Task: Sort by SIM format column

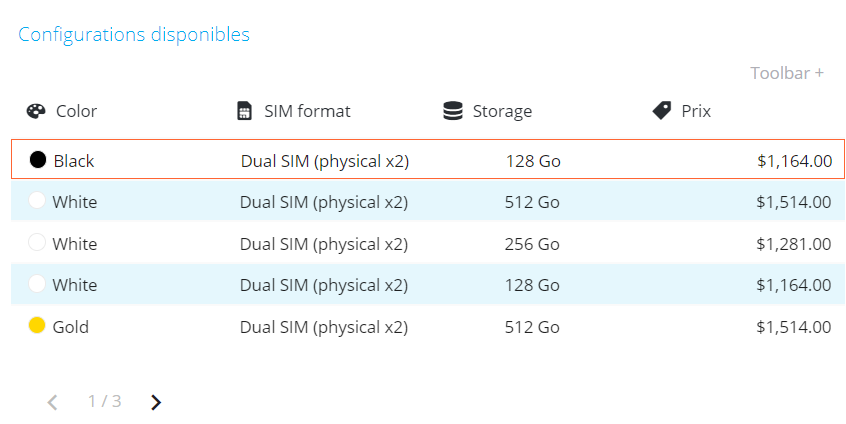Action: (307, 111)
